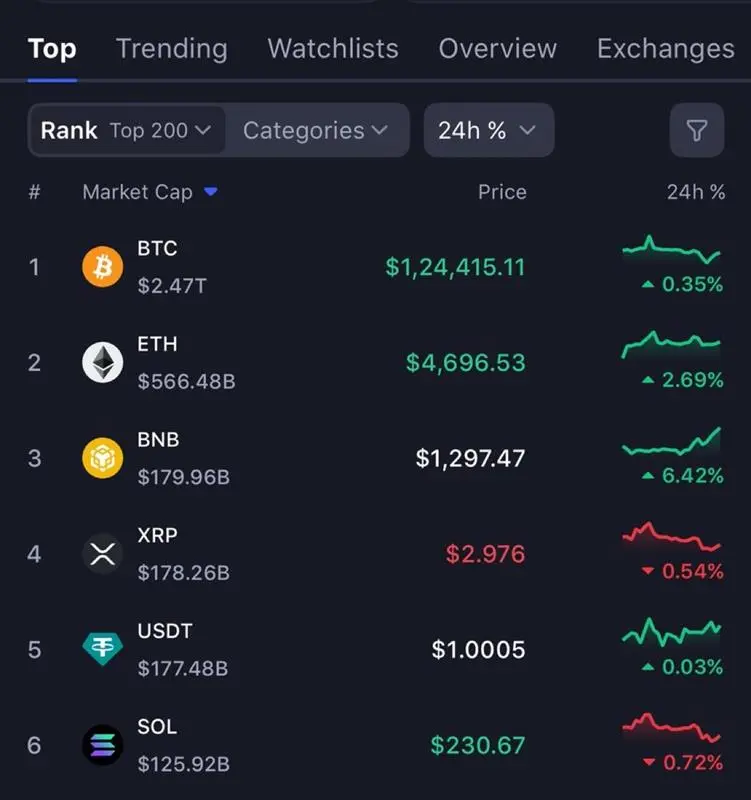The image size is (751, 800).
Task: Click the Ethereum diamond icon
Action: click(x=102, y=362)
